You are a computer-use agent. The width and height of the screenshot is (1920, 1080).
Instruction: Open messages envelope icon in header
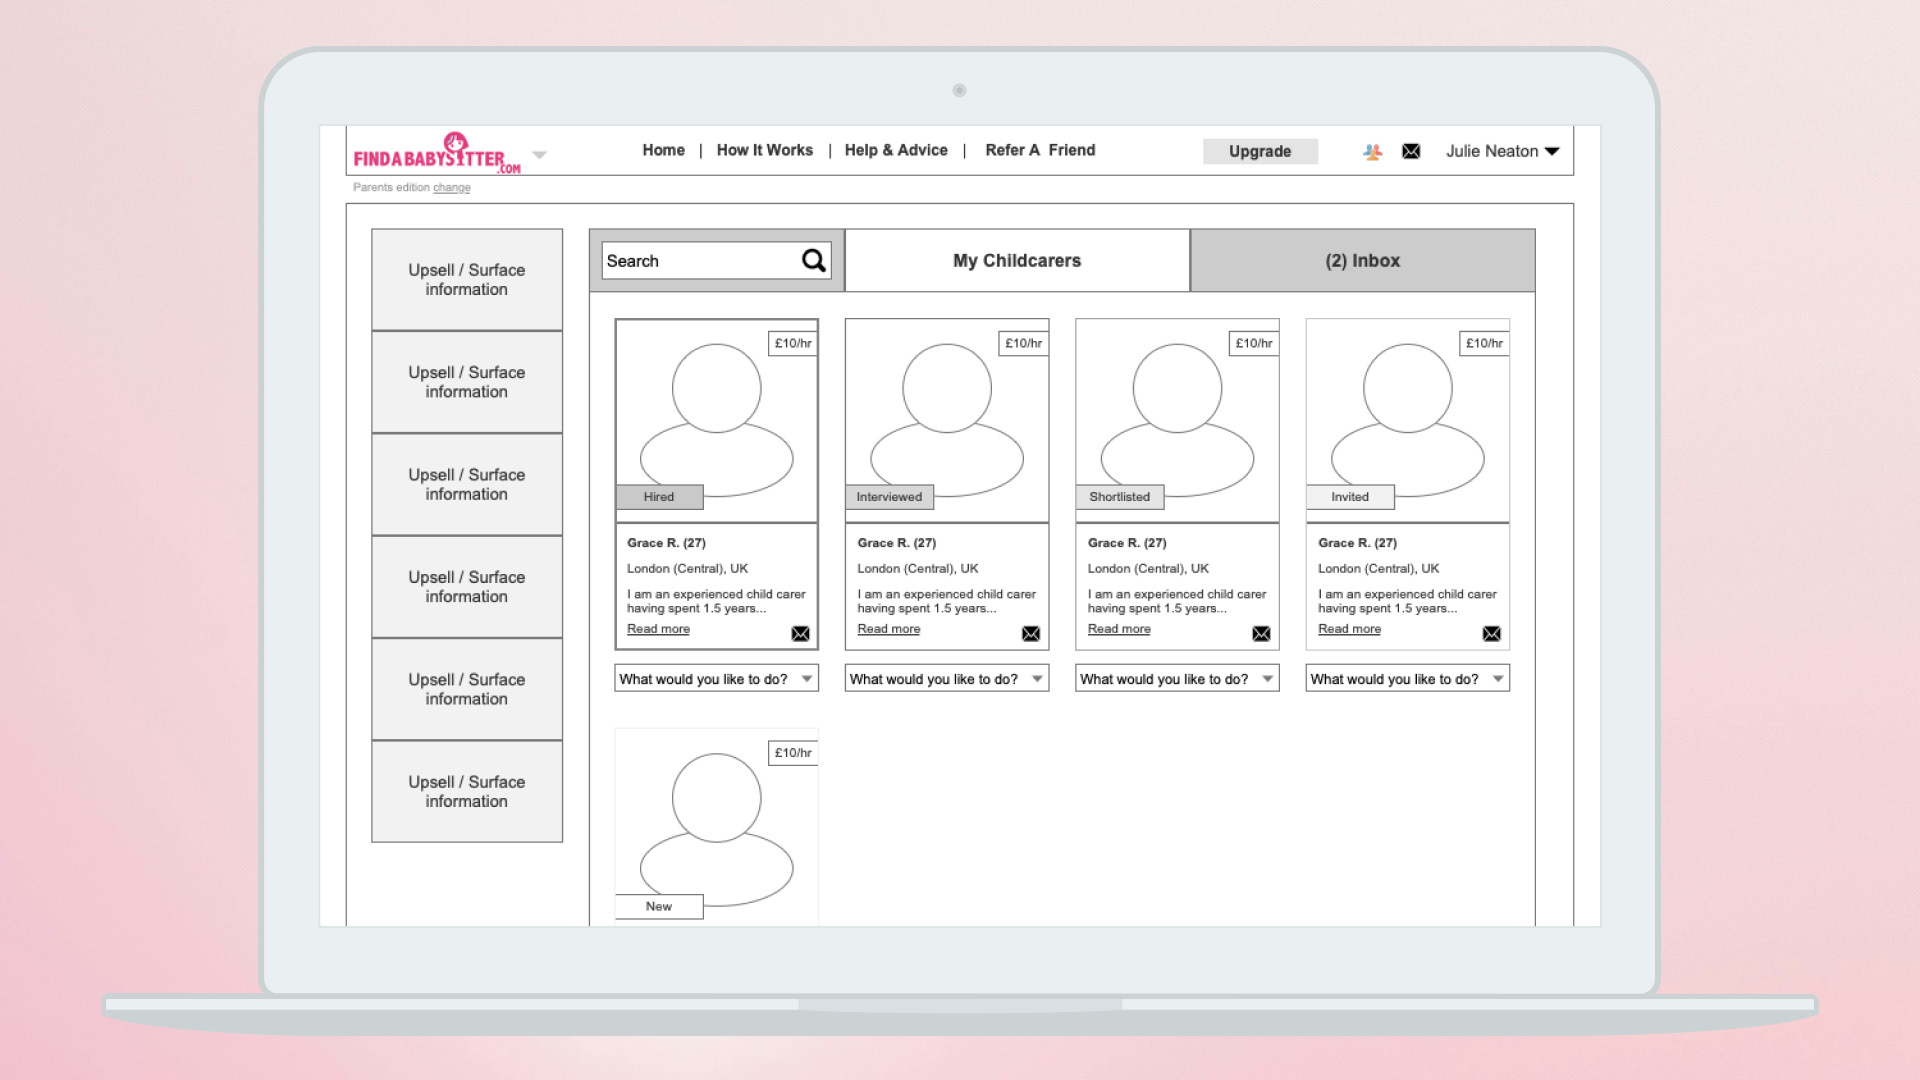pos(1411,151)
